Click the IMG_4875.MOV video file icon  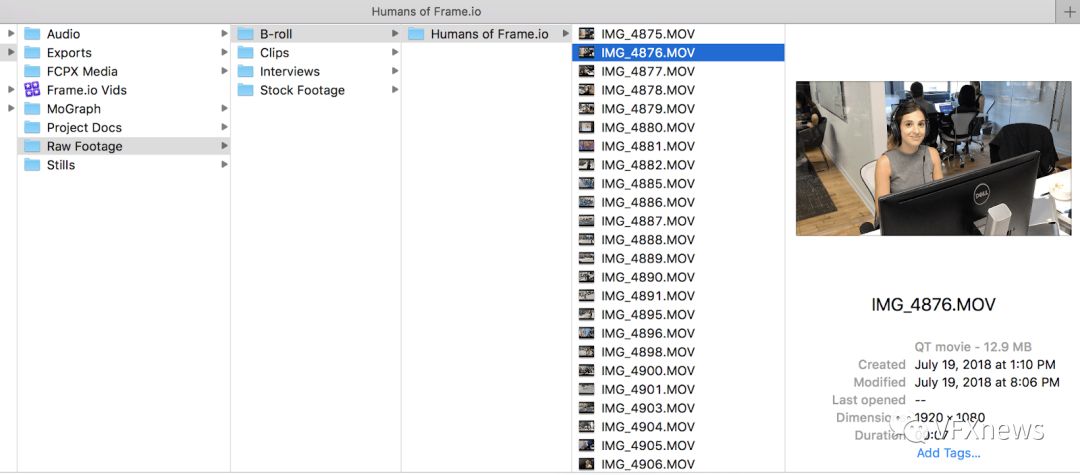point(587,34)
